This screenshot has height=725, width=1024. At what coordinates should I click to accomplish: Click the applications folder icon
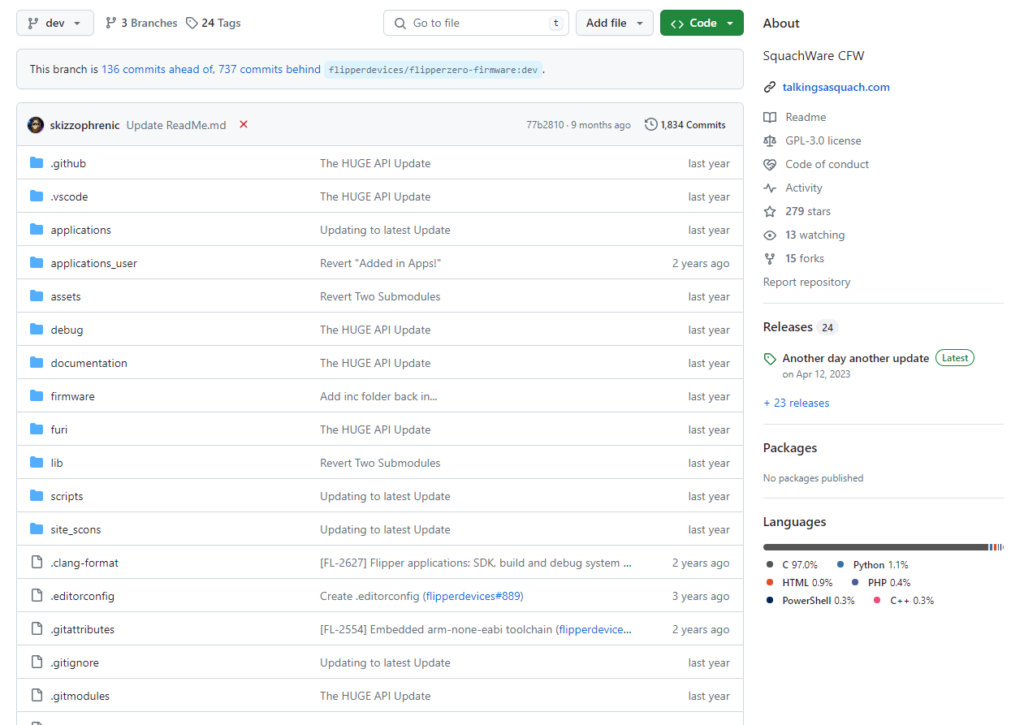click(x=37, y=229)
